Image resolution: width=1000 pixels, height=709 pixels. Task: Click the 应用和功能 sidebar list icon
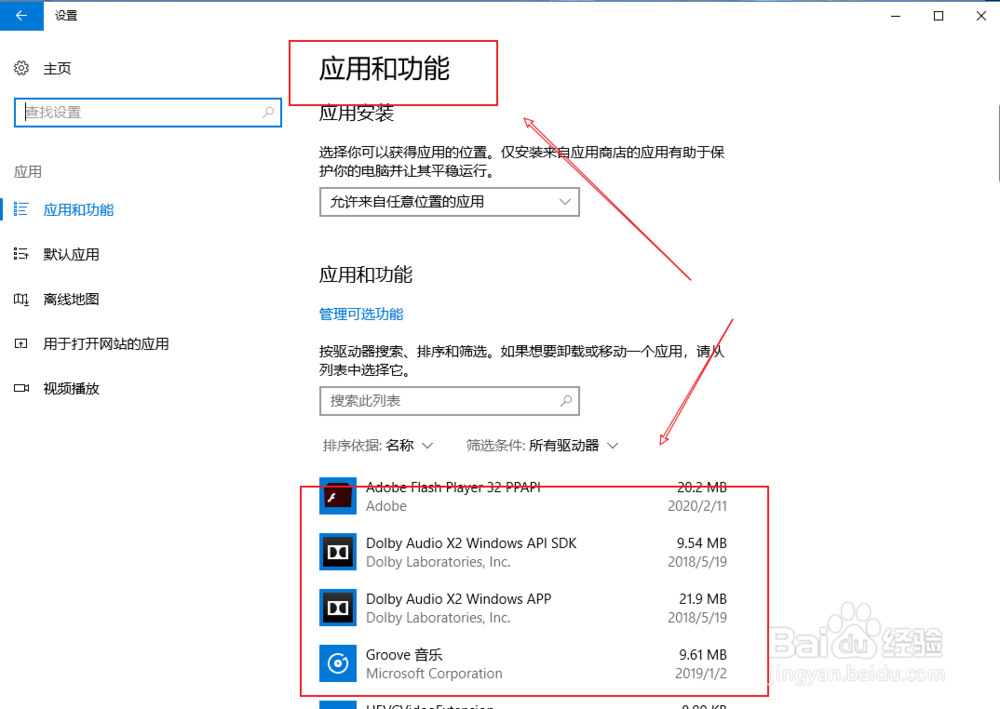21,209
